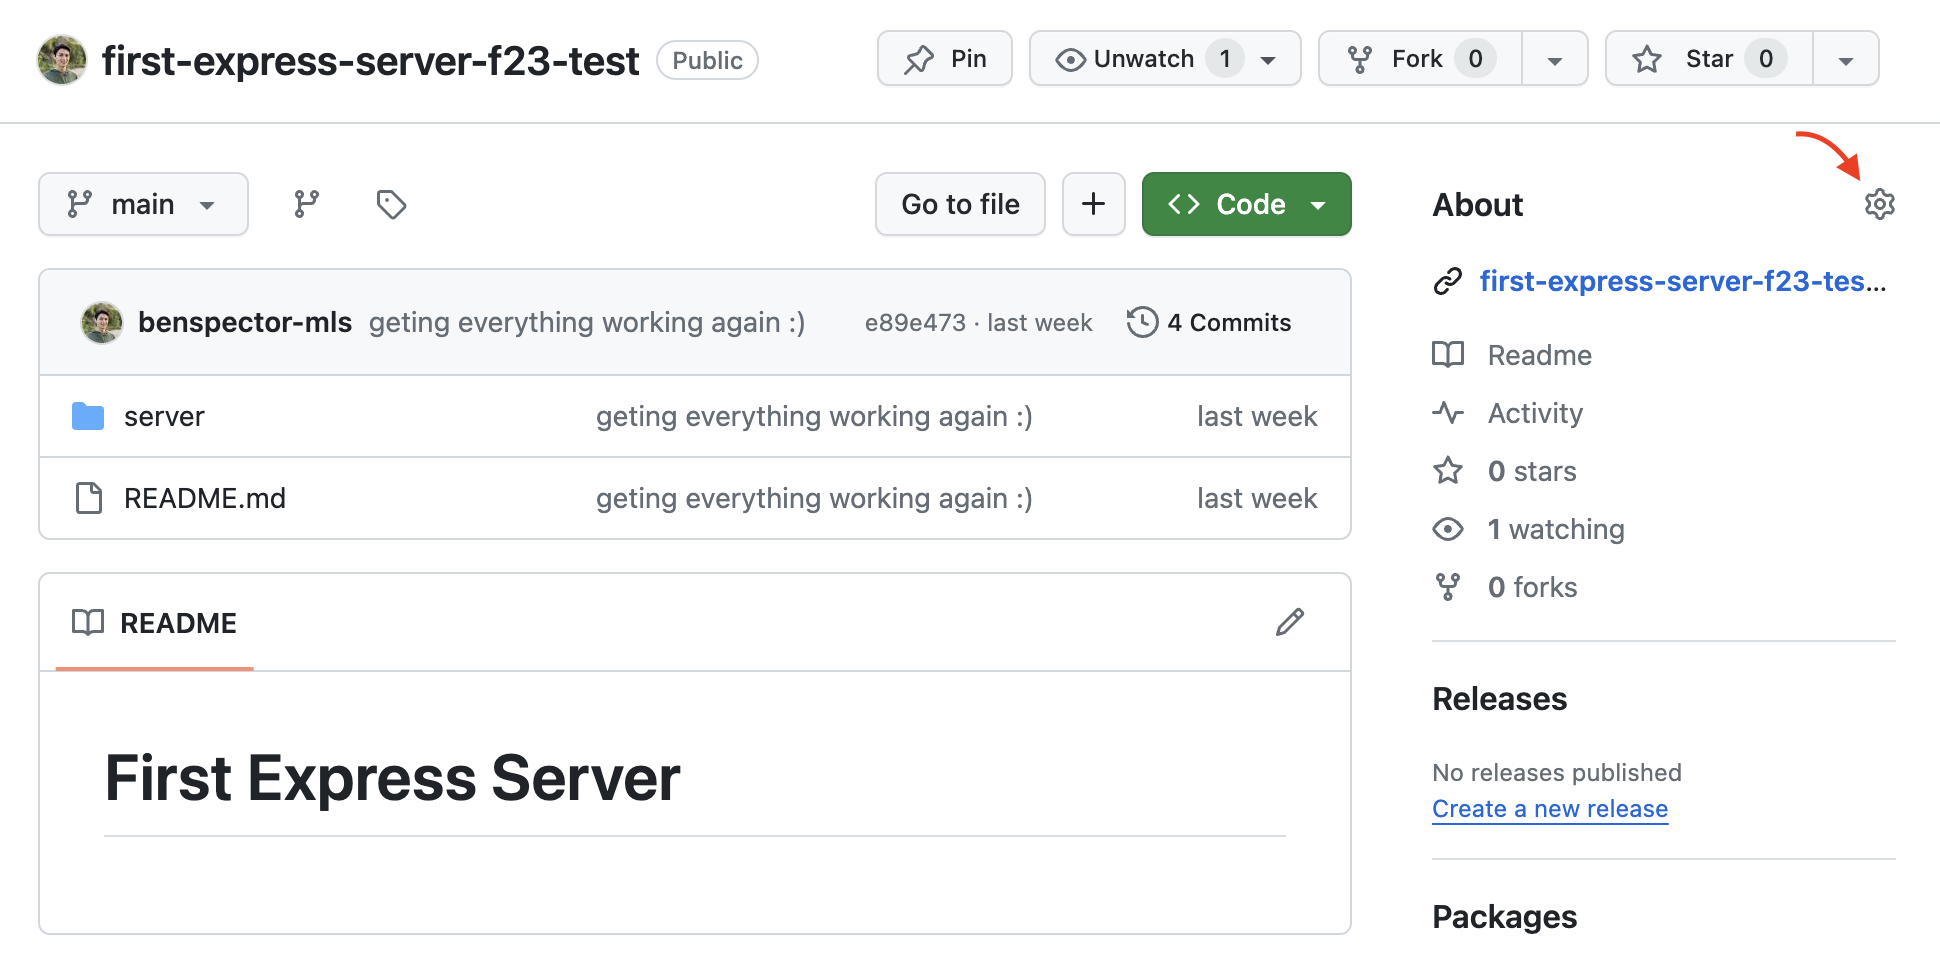This screenshot has height=960, width=1940.
Task: Open the README.md file
Action: pyautogui.click(x=205, y=498)
